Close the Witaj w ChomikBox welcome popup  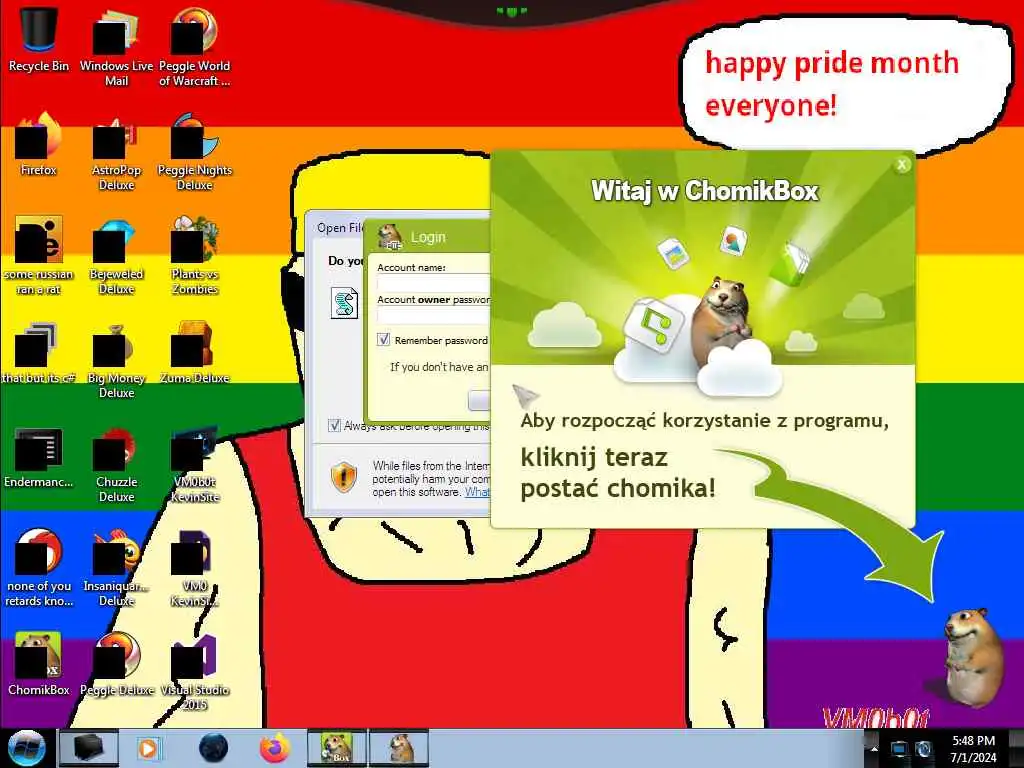click(x=902, y=165)
